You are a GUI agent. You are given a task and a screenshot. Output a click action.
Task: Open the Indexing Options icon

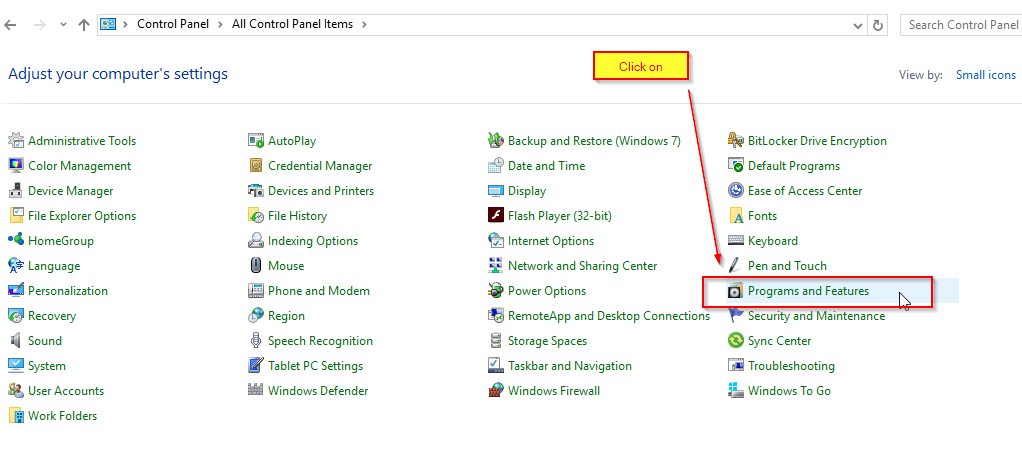[x=256, y=241]
